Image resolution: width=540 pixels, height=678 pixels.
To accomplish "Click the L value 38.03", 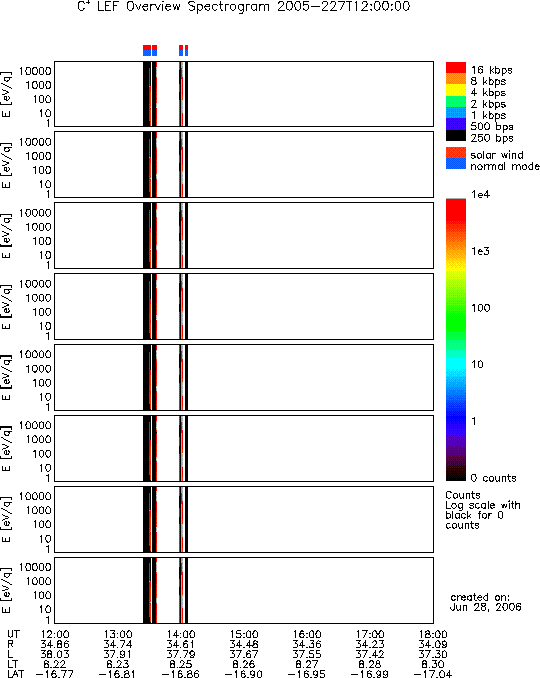I will (54, 654).
